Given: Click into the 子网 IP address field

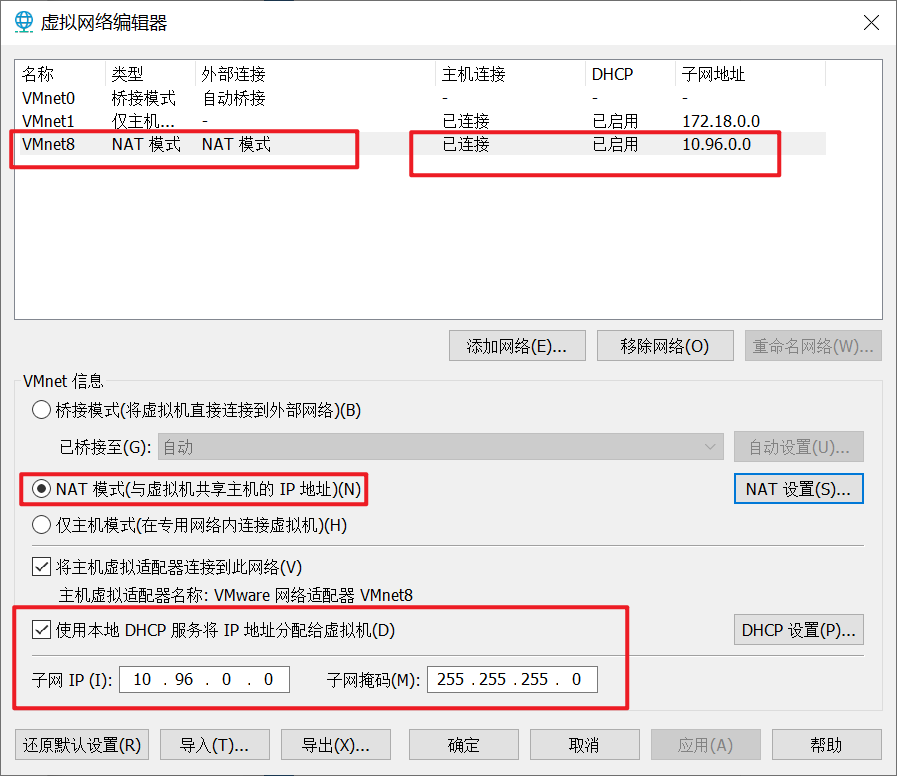Looking at the screenshot, I should tap(204, 680).
